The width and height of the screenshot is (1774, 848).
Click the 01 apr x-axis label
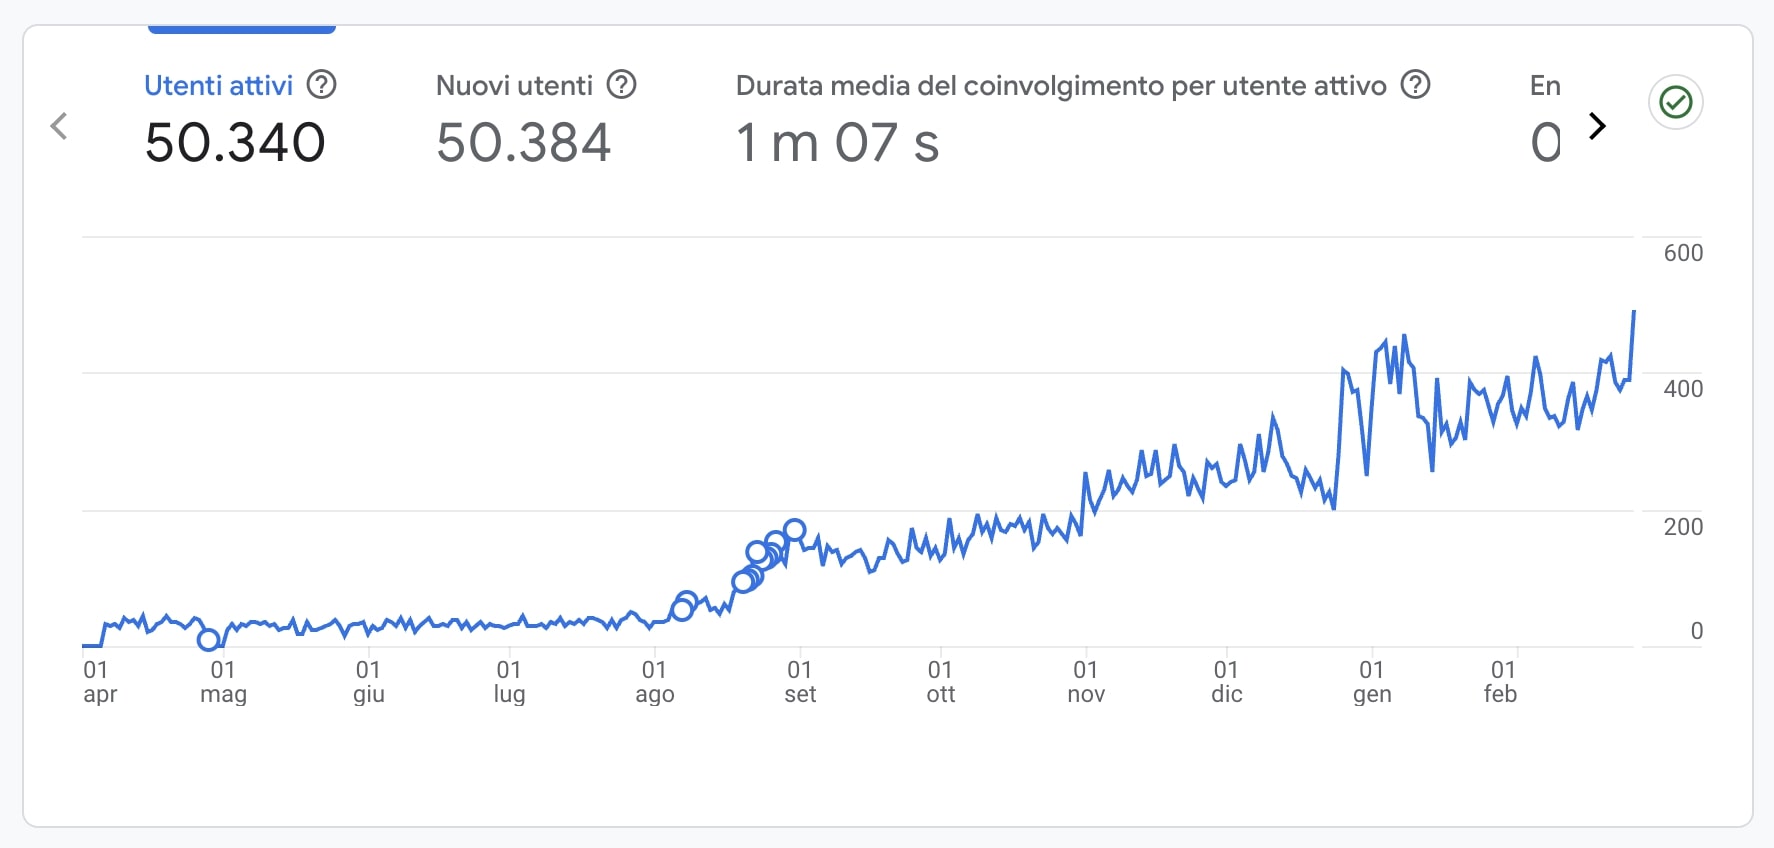100,682
